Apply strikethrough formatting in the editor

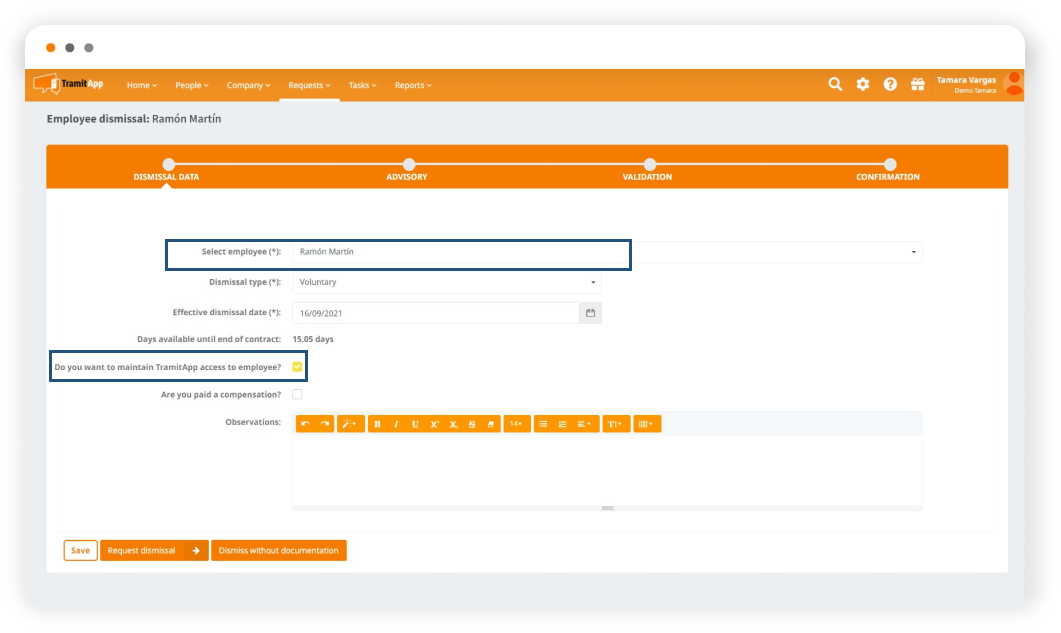coord(472,424)
